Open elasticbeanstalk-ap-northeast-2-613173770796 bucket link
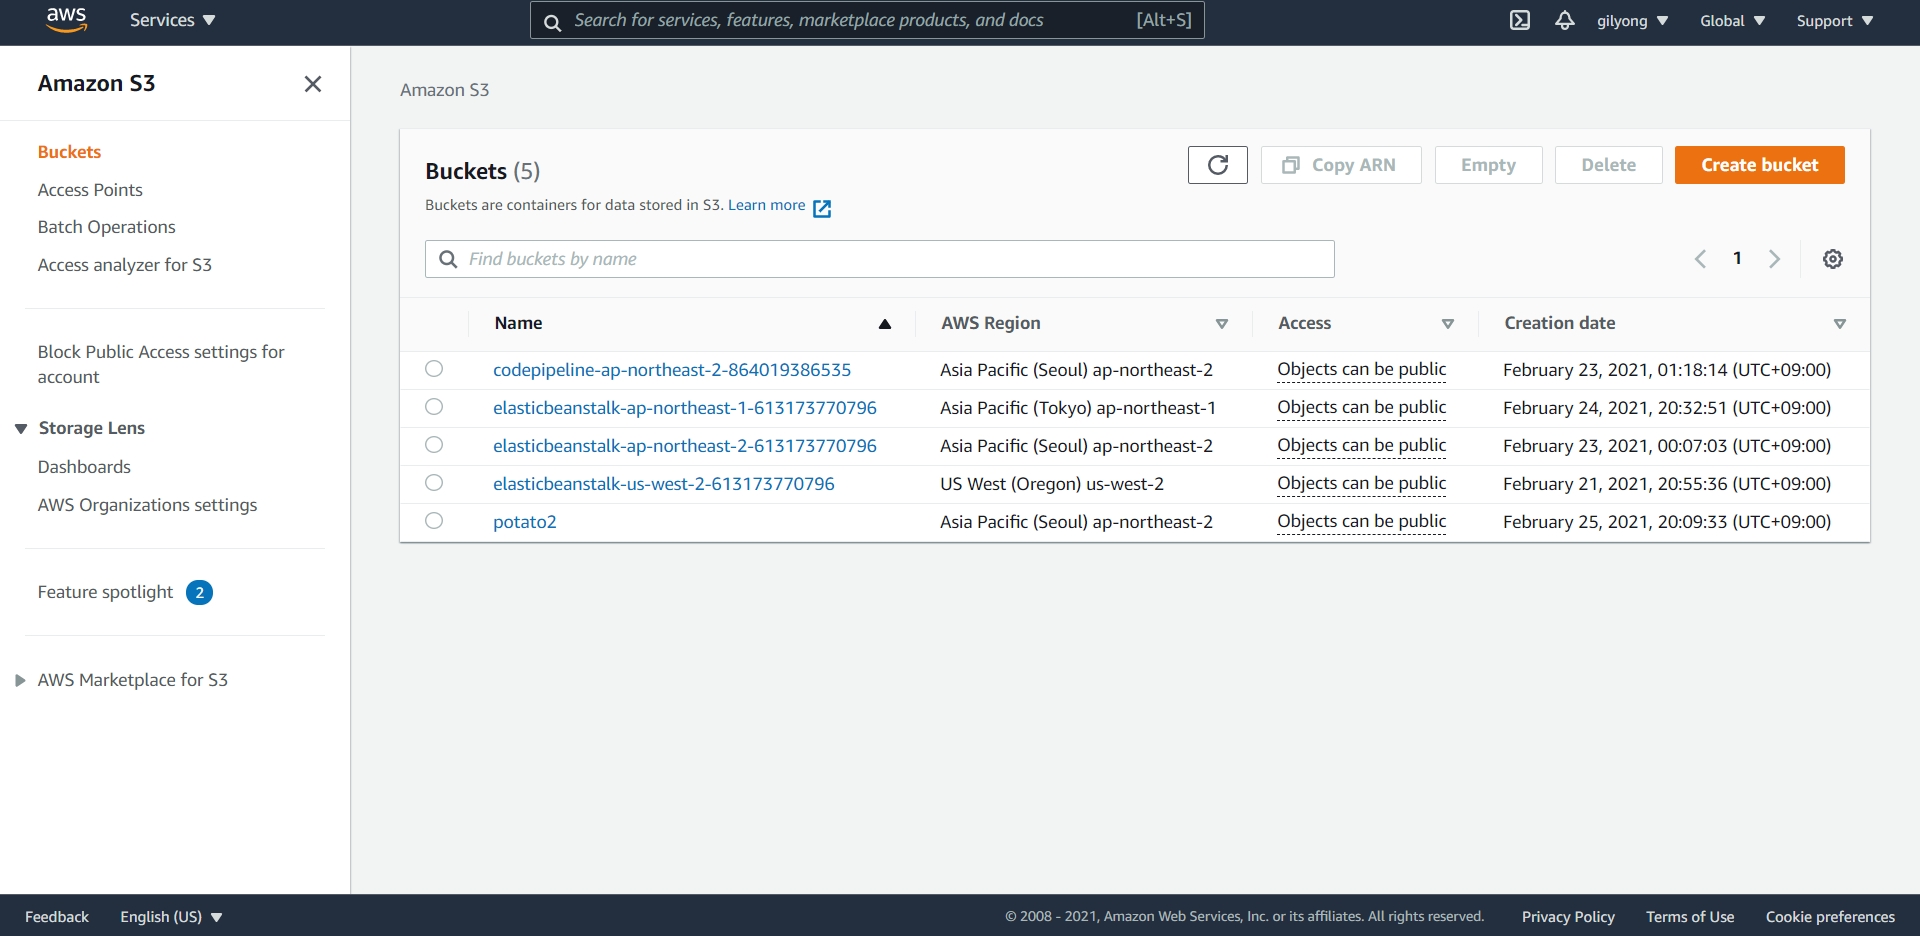1920x936 pixels. (685, 446)
